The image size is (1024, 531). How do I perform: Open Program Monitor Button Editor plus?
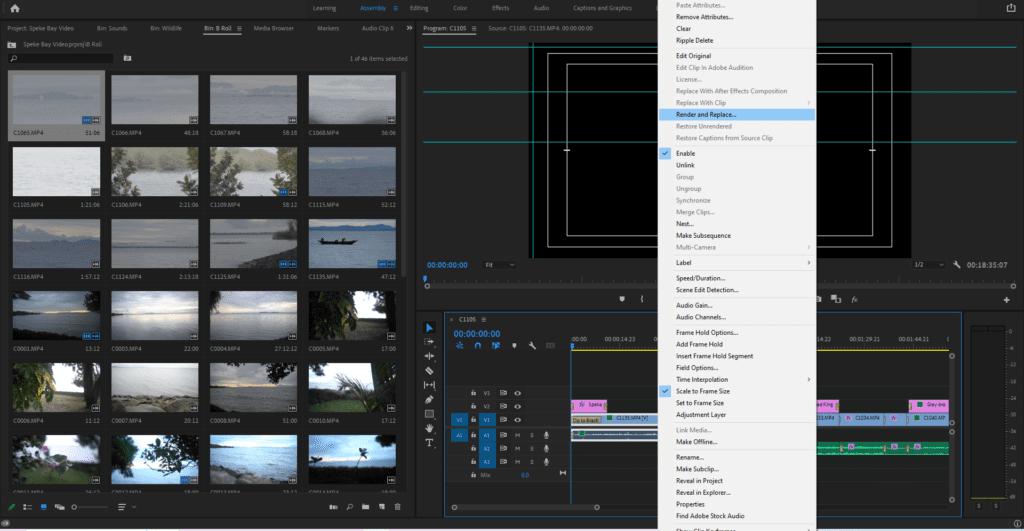point(1006,299)
